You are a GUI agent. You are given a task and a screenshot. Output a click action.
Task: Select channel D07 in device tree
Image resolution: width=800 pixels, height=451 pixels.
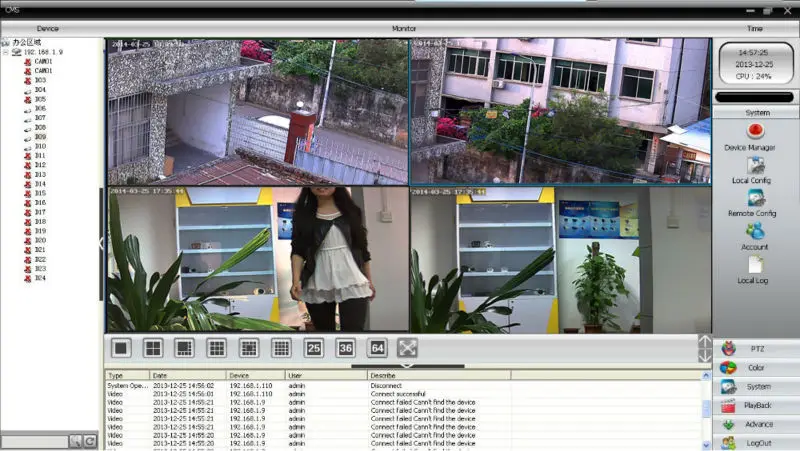[x=40, y=118]
